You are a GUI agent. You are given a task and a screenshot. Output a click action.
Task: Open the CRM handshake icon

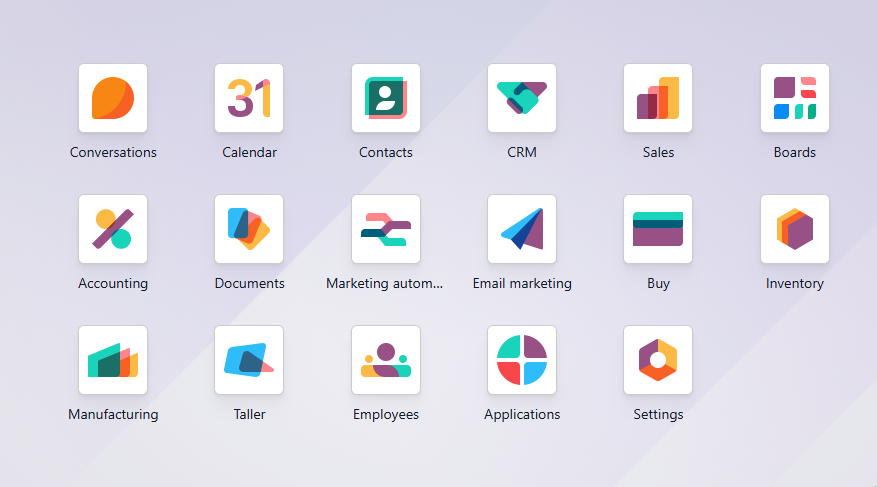(x=522, y=98)
